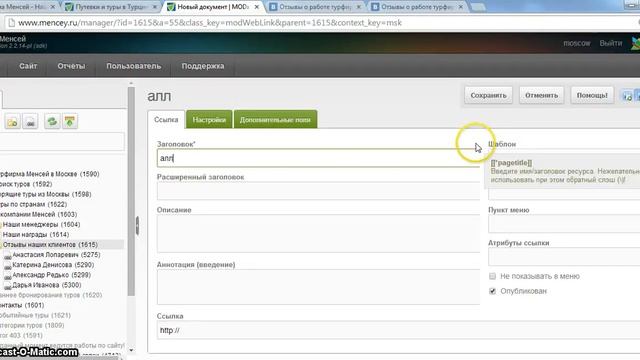Open the Поддержка menu
640x360 pixels.
point(203,66)
